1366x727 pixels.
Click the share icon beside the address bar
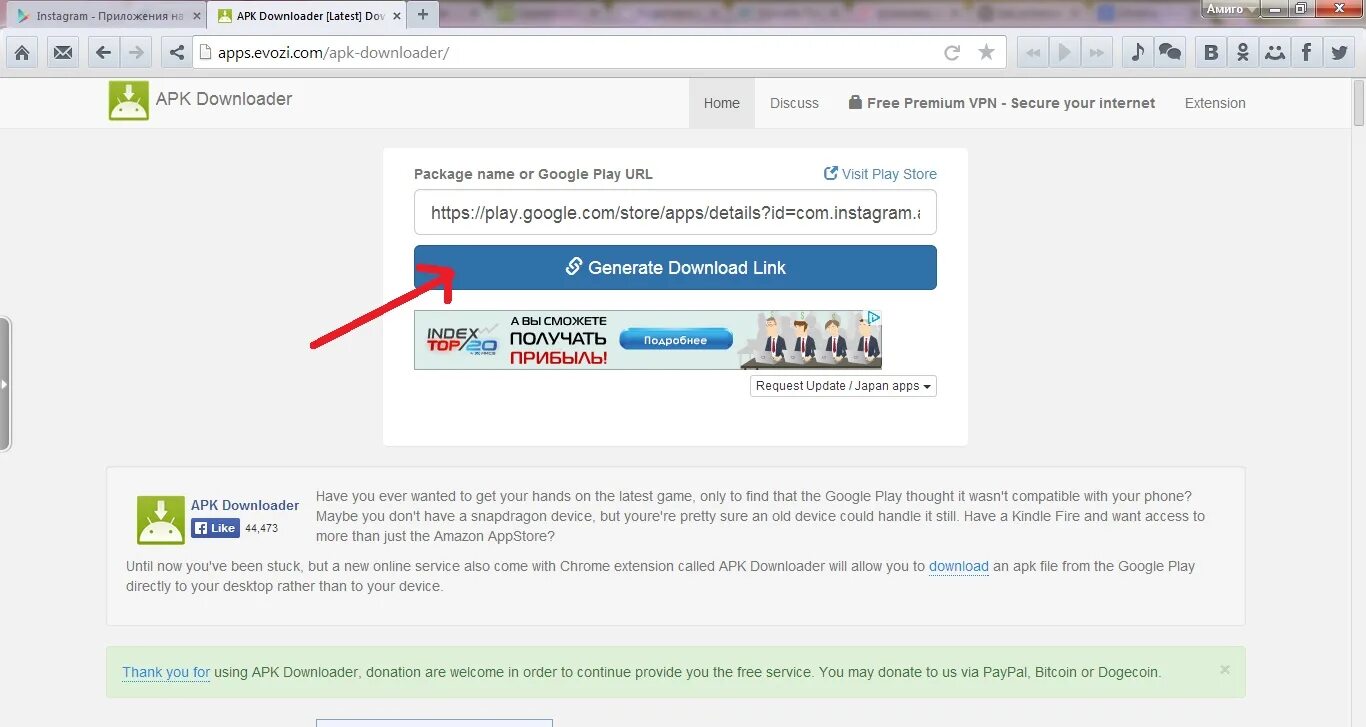click(x=177, y=53)
